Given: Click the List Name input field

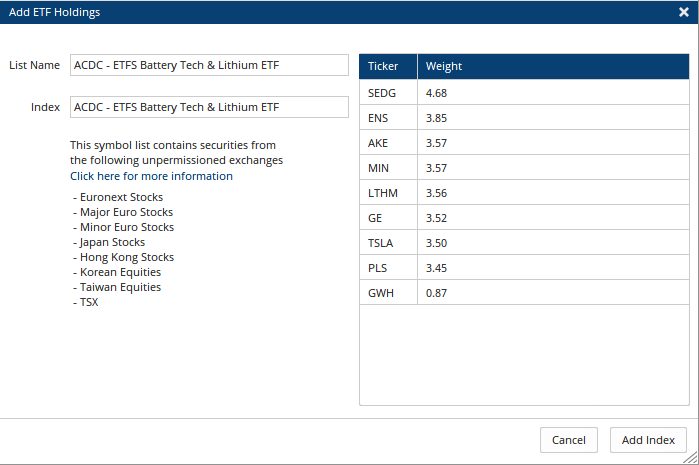Looking at the screenshot, I should (209, 65).
